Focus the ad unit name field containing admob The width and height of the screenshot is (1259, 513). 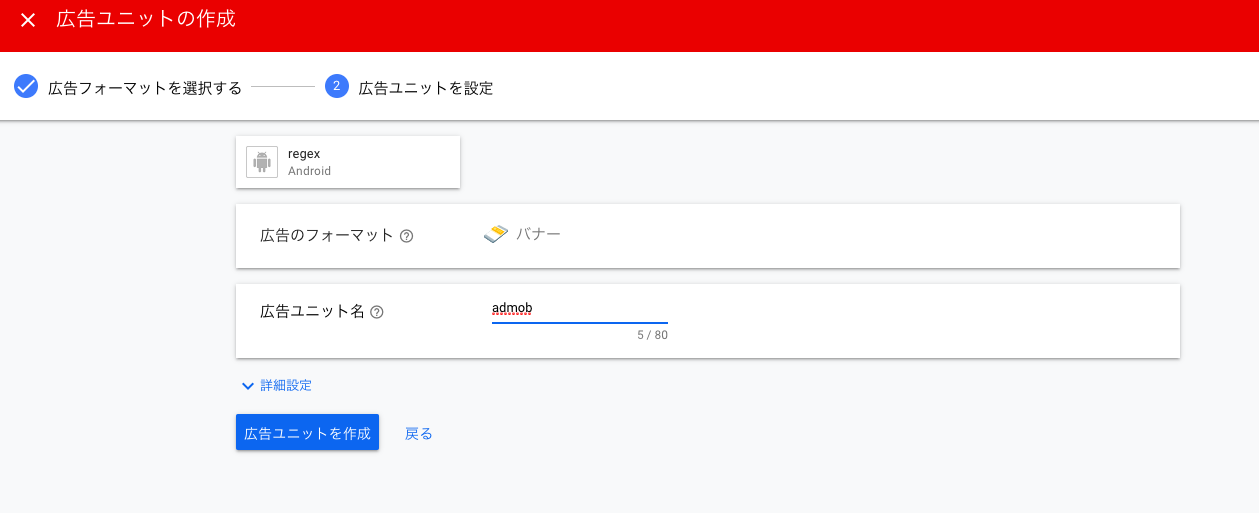pos(580,309)
